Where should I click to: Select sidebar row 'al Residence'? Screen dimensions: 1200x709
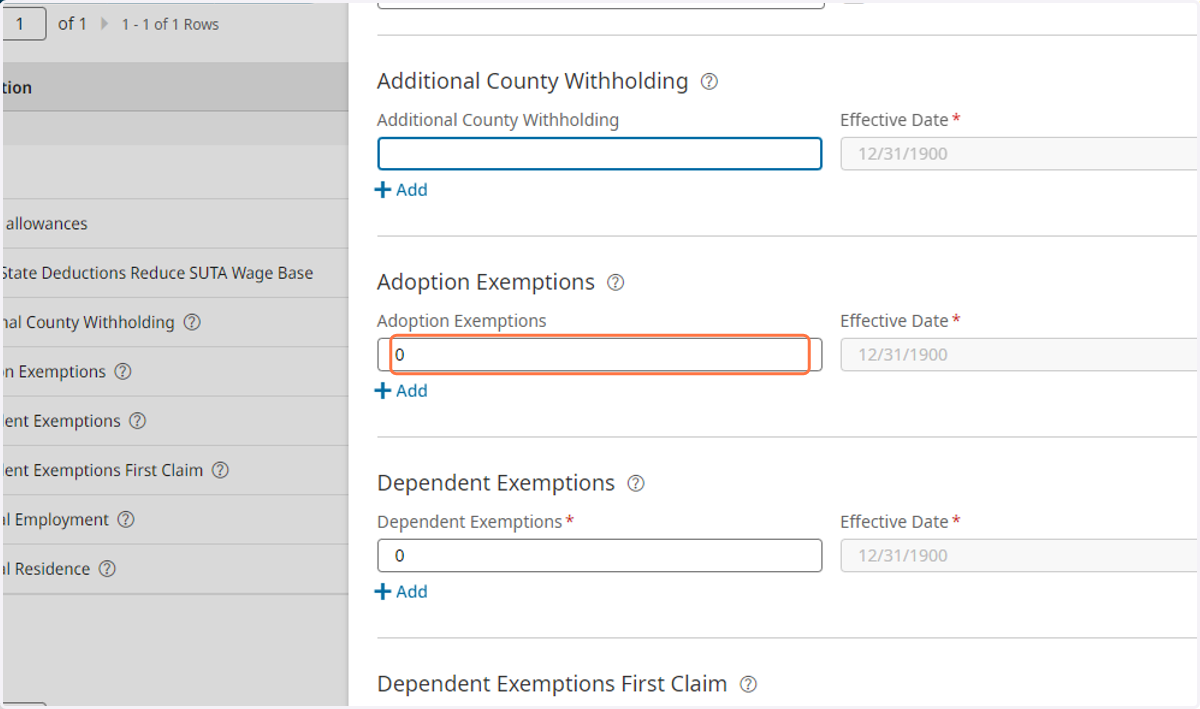[174, 569]
